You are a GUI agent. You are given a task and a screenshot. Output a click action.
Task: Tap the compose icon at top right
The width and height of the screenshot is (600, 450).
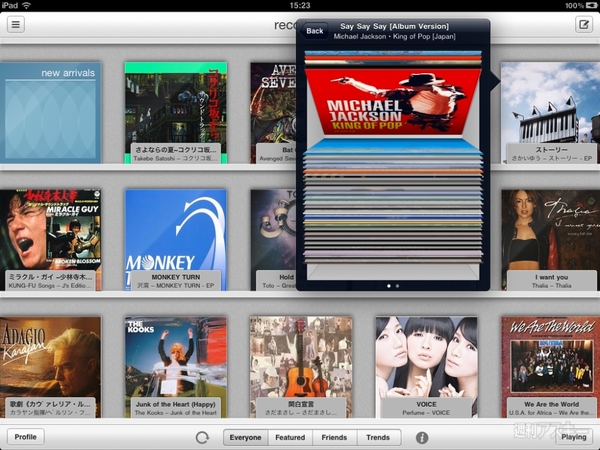click(x=584, y=24)
